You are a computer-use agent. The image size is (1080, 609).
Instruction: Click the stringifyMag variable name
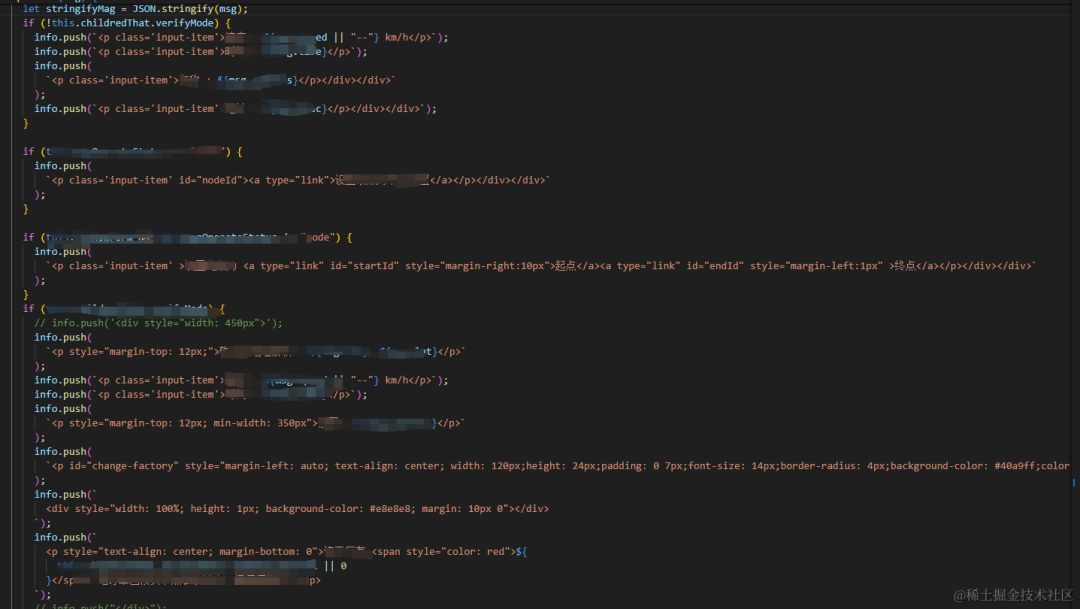click(x=83, y=9)
